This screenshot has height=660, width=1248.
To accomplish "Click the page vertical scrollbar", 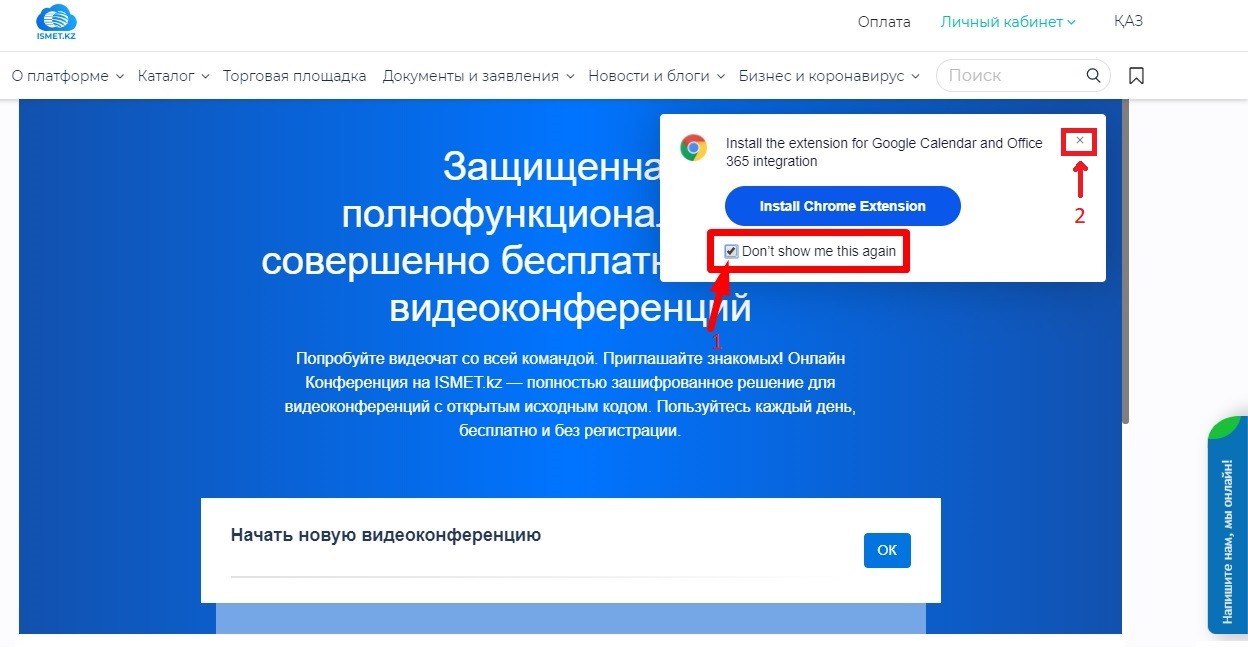I will point(1126,260).
